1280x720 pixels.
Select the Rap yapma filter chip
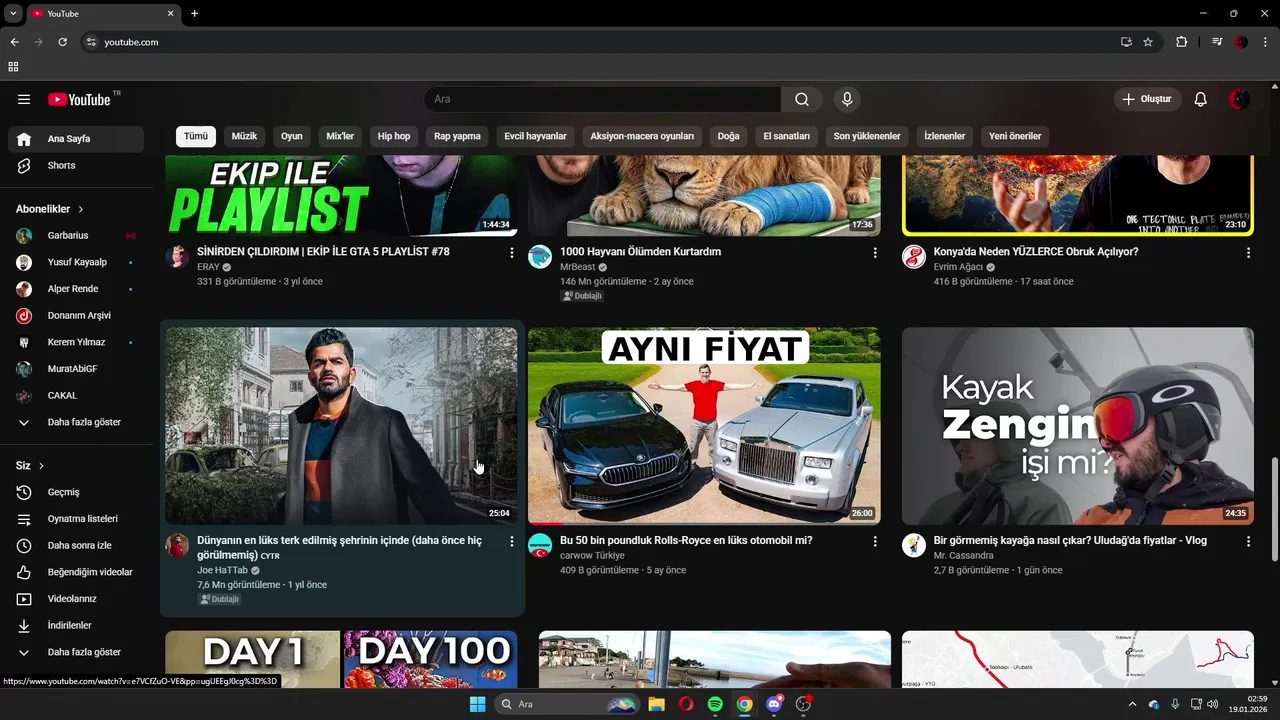pos(457,136)
